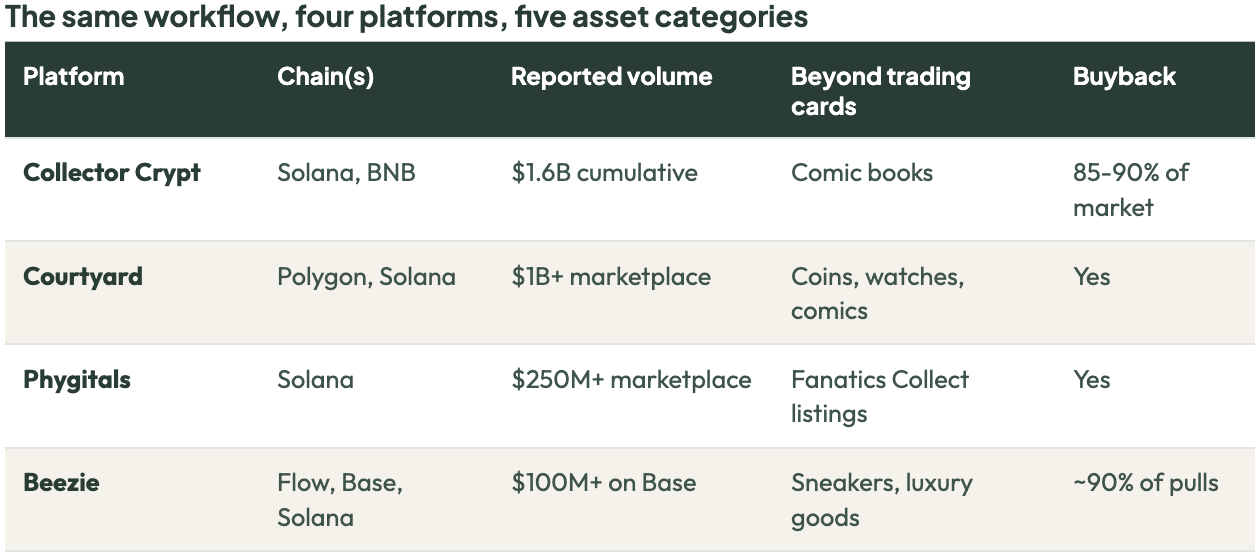This screenshot has width=1260, height=557.
Task: Click the table title heading text
Action: pyautogui.click(x=406, y=18)
